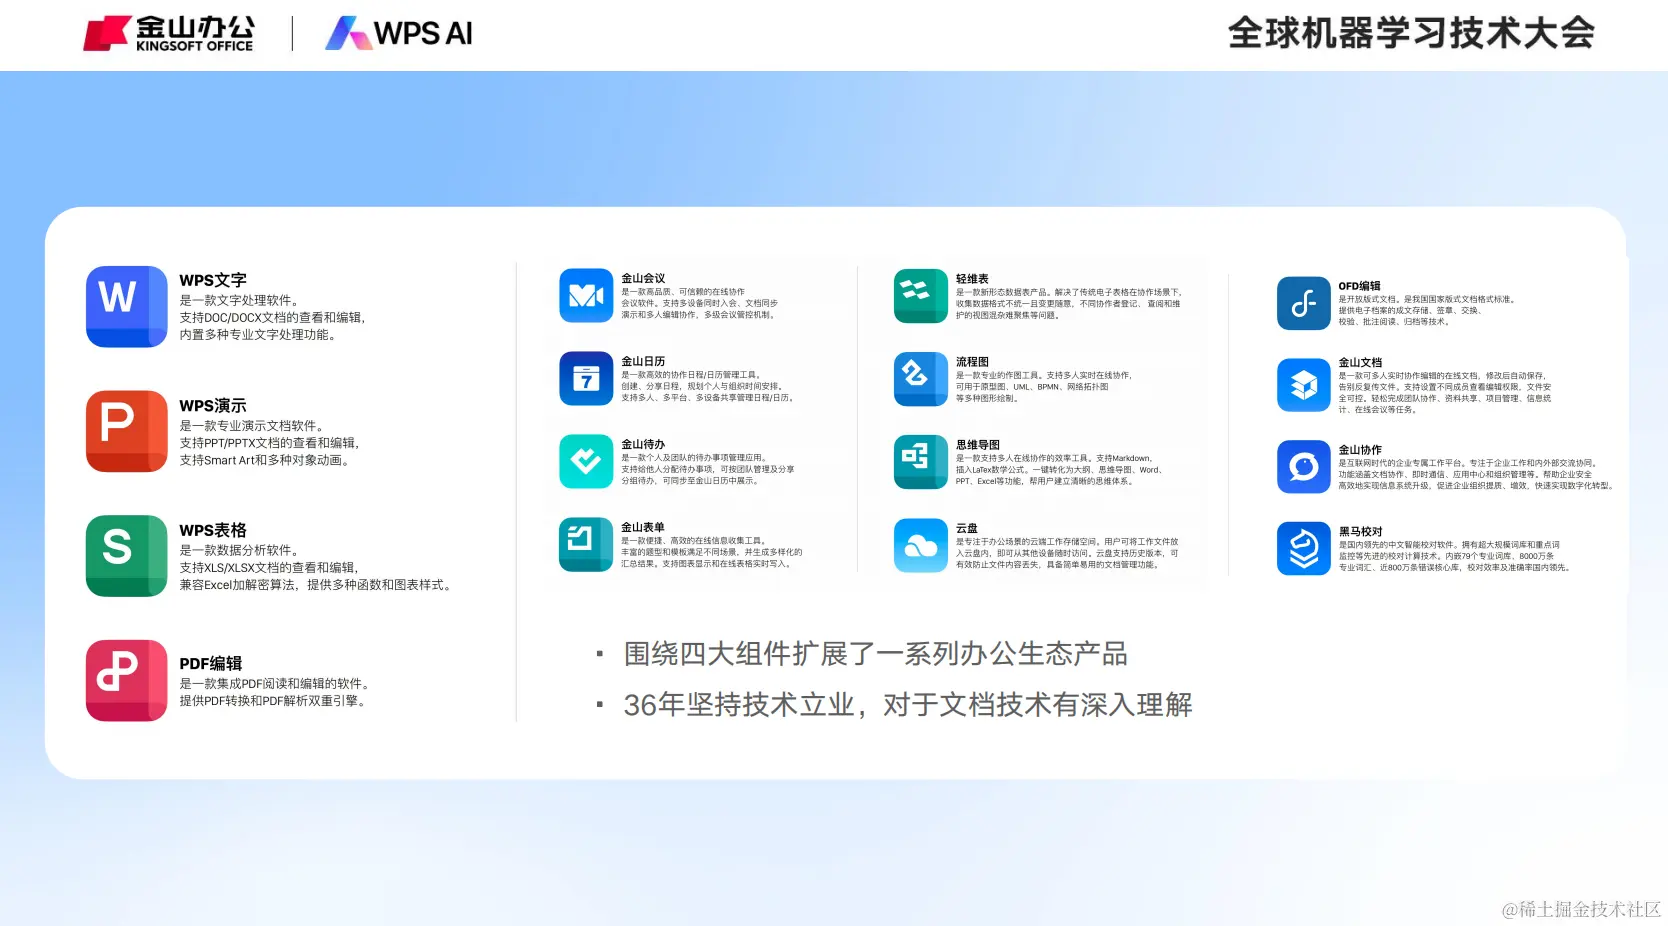The width and height of the screenshot is (1668, 926).
Task: Click the OFD编辑 title text
Action: click(1360, 286)
